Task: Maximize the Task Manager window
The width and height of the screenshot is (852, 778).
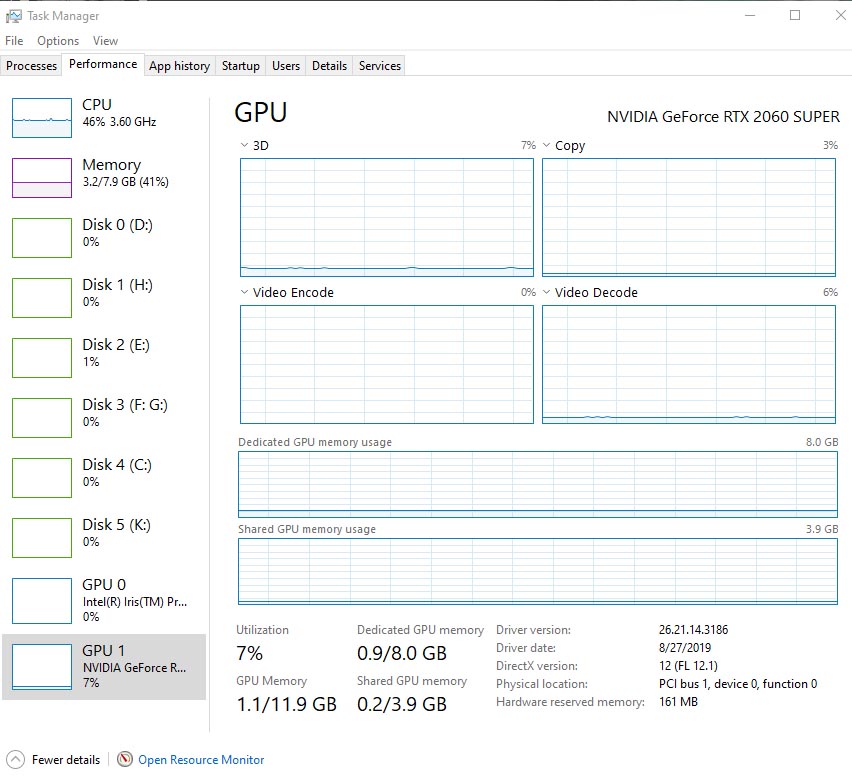Action: pyautogui.click(x=795, y=15)
